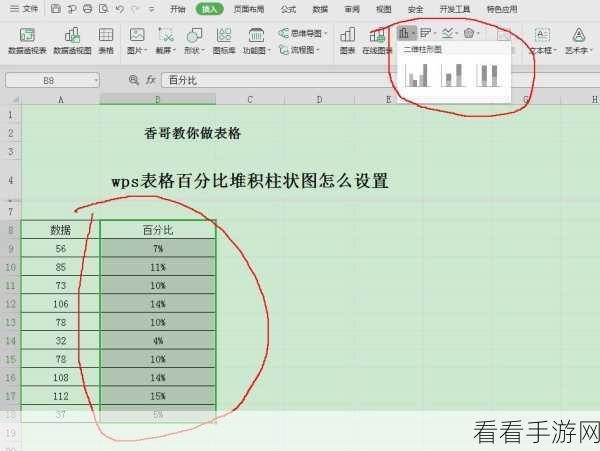Open the 公式 Formulas tab

288,9
